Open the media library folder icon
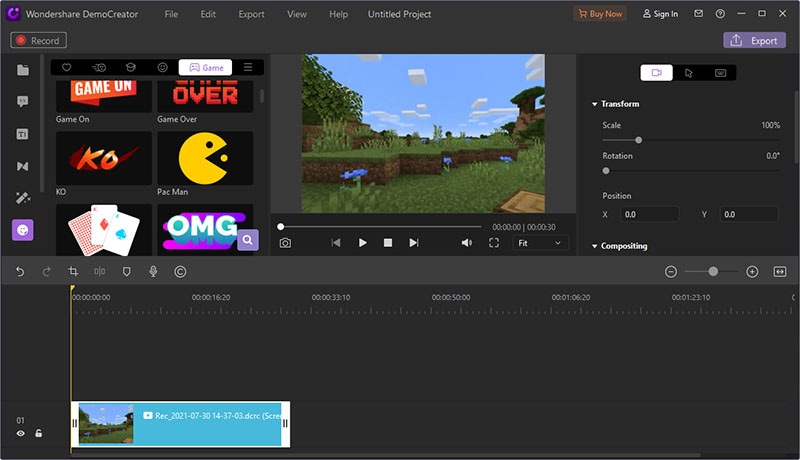800x460 pixels. 22,70
